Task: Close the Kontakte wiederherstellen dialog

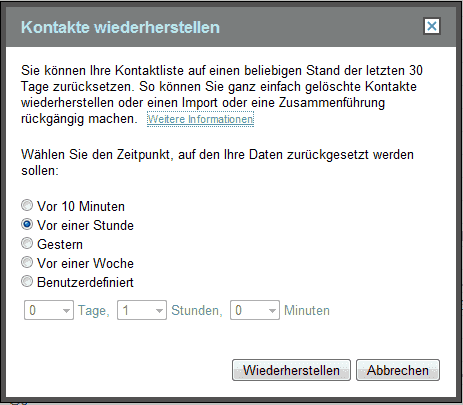Action: [432, 26]
